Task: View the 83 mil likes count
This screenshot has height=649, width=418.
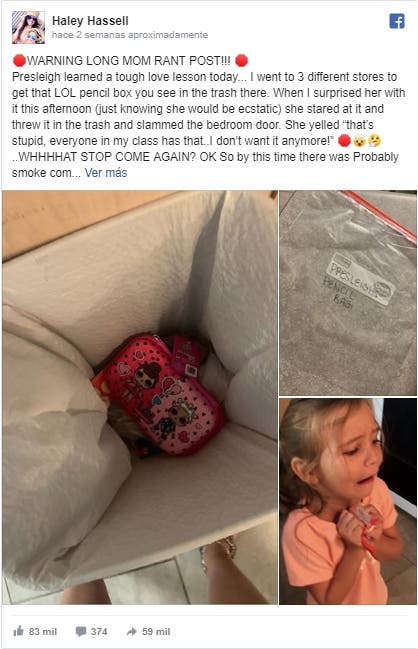Action: (43, 632)
